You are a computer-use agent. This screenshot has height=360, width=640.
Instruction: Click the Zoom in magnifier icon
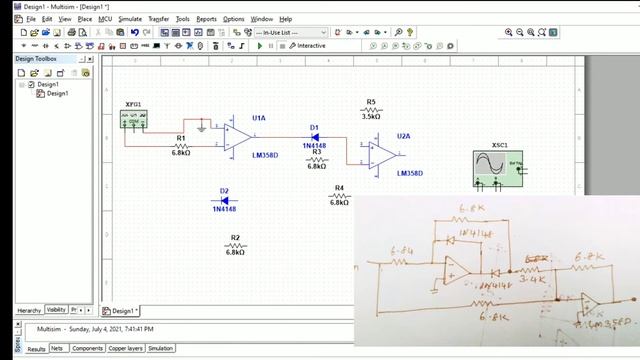click(x=509, y=32)
